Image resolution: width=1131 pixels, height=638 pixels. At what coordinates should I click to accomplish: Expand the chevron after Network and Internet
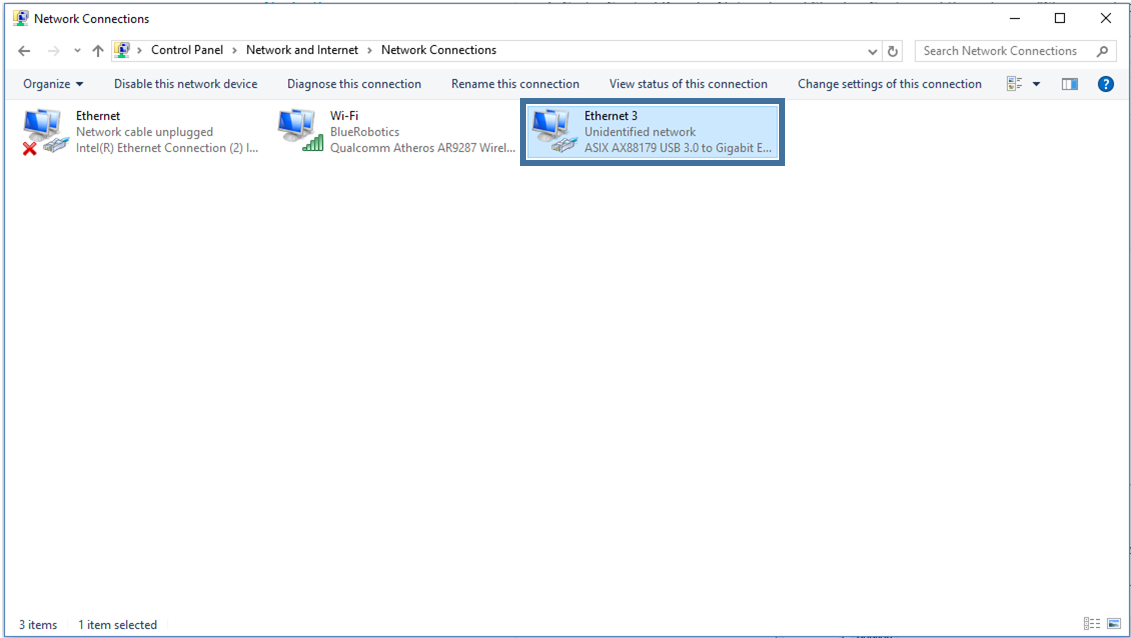369,50
